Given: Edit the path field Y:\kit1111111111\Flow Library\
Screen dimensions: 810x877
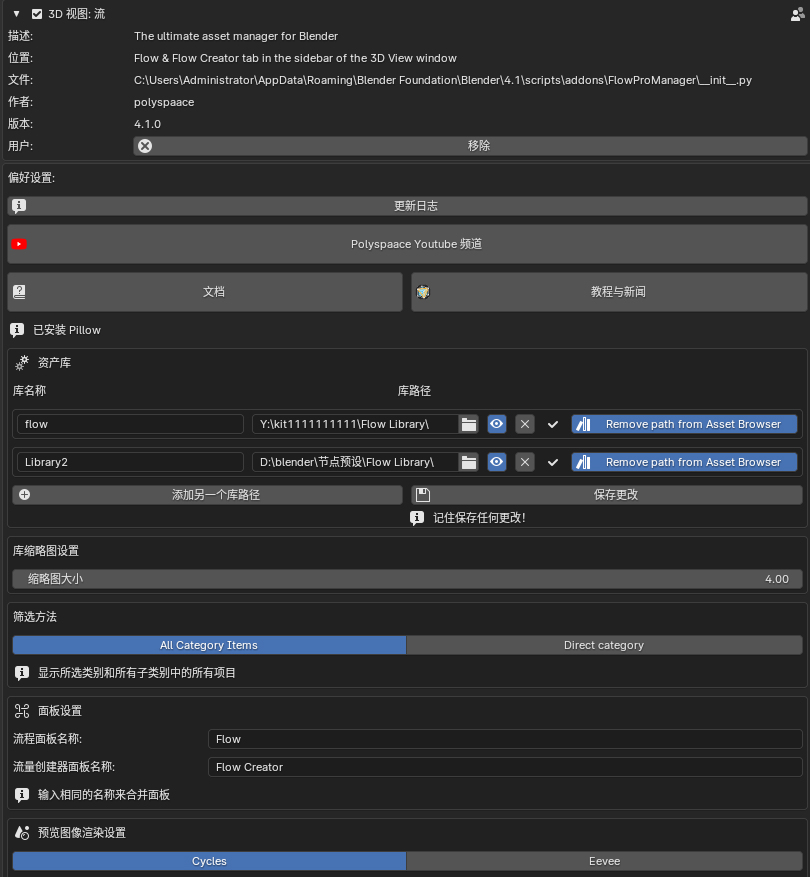Looking at the screenshot, I should 355,424.
